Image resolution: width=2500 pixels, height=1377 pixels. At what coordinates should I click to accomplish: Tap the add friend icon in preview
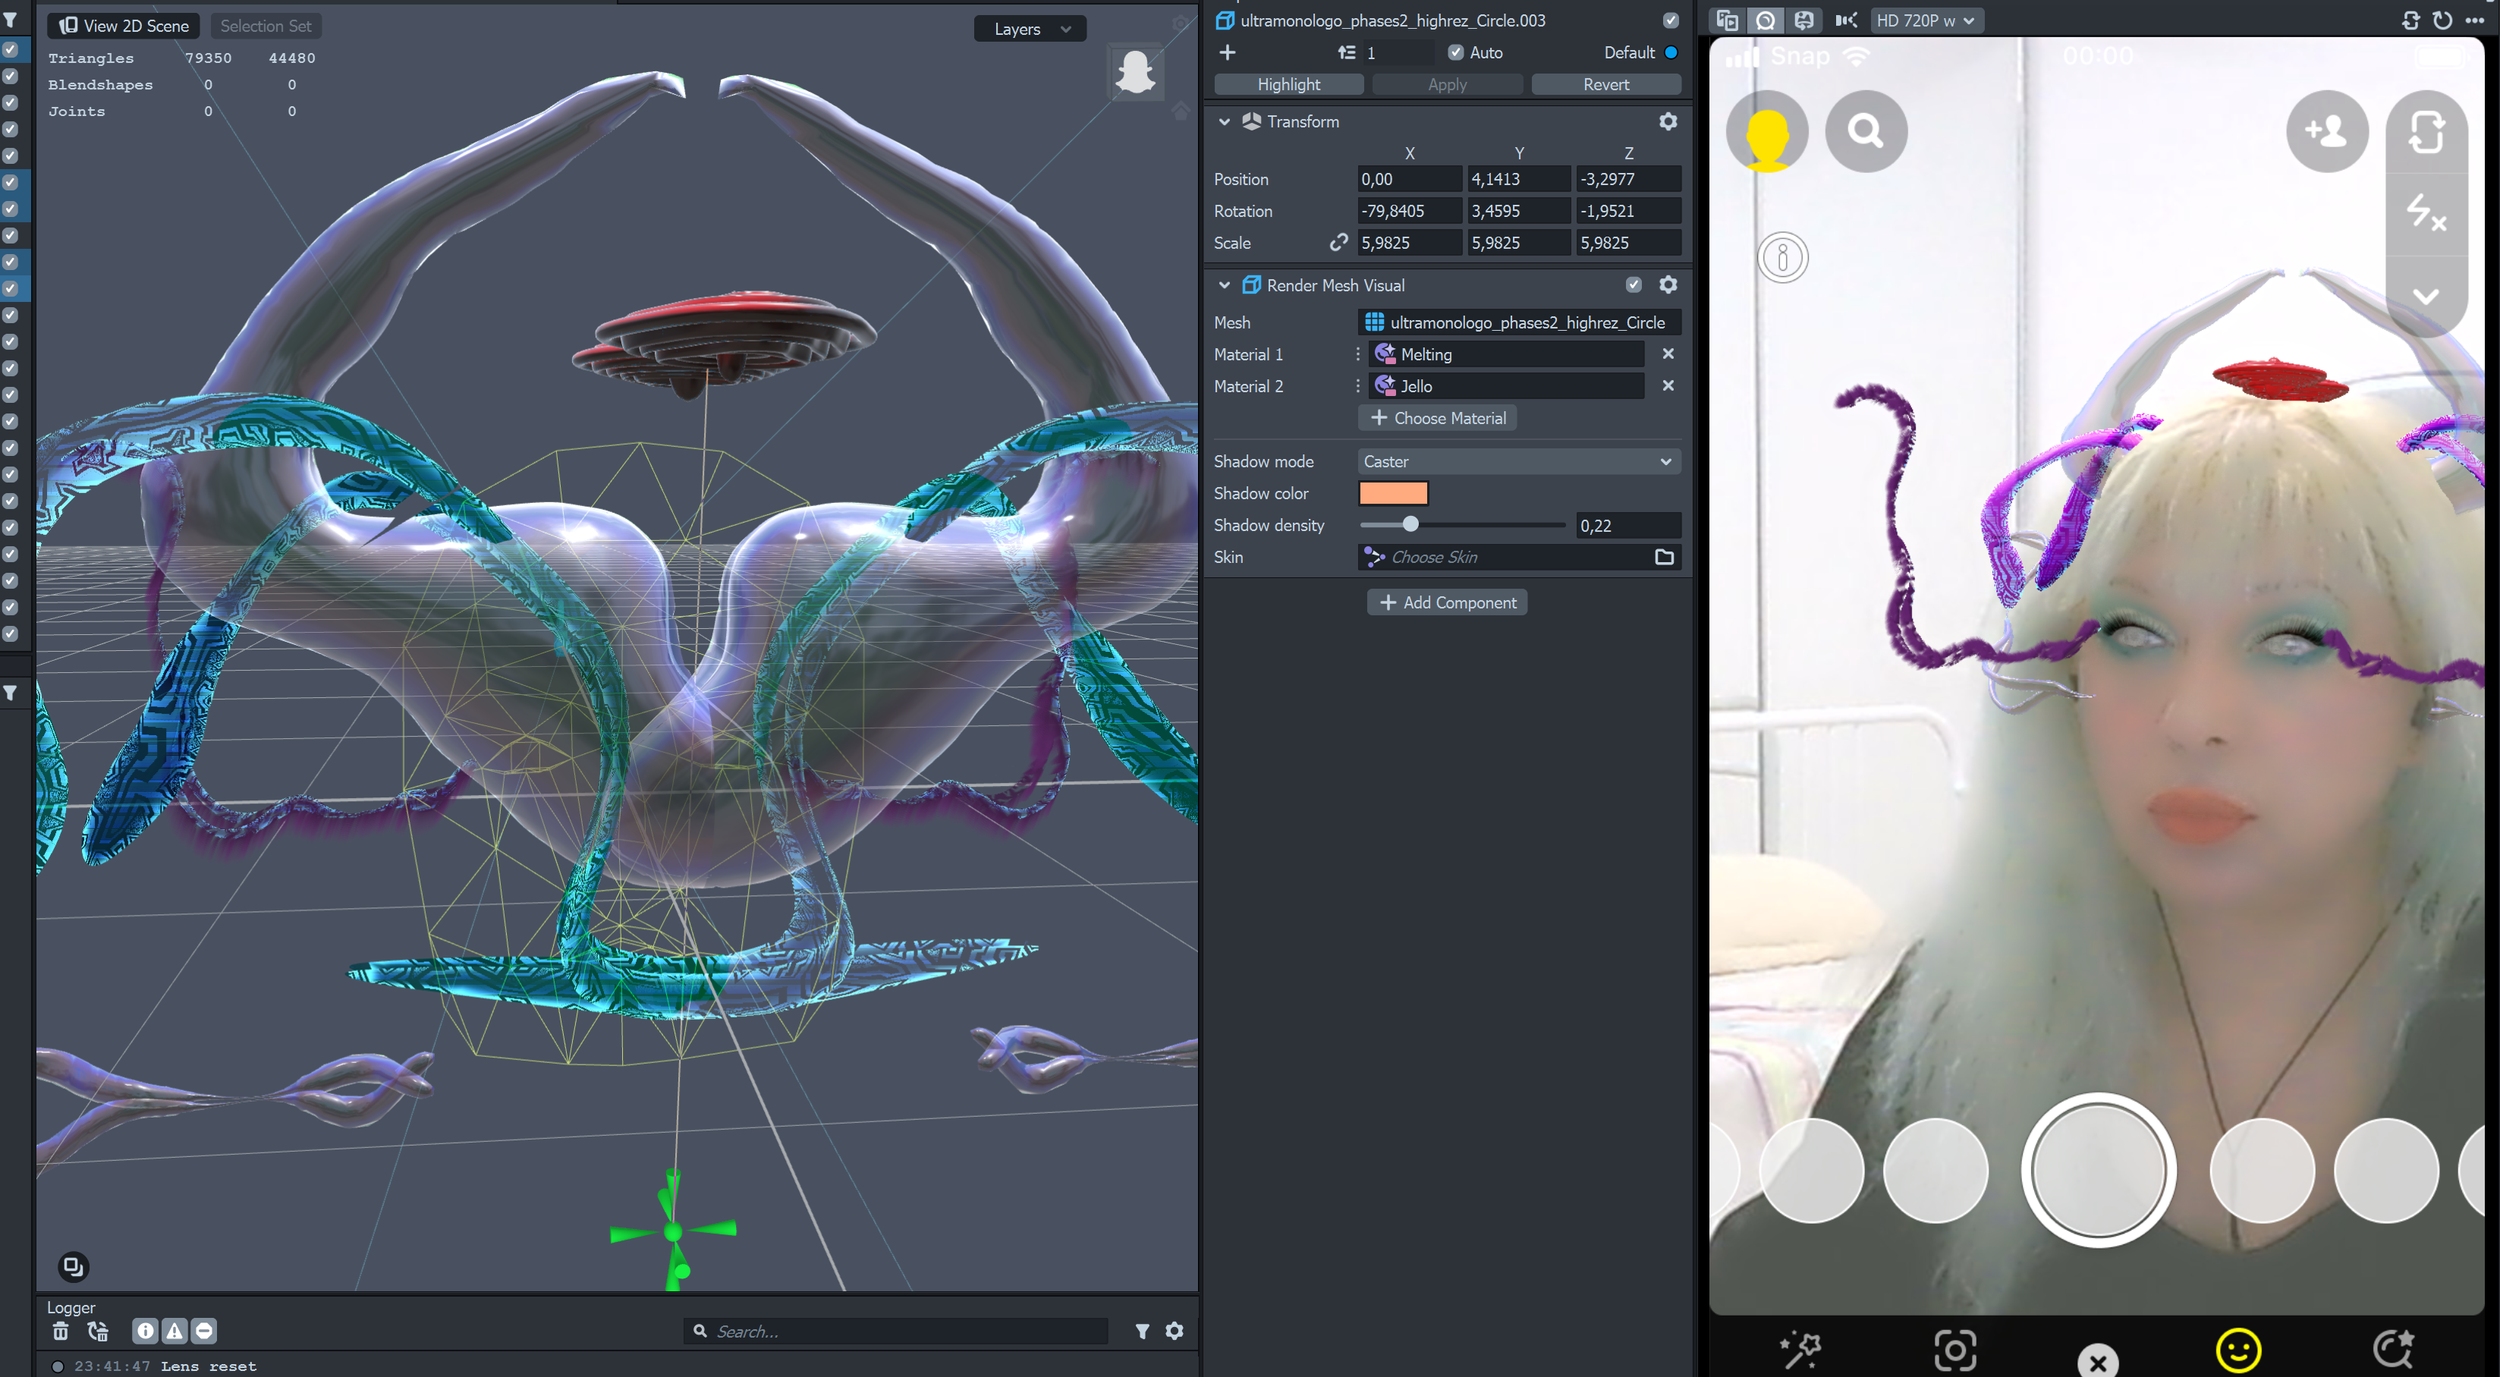(x=2327, y=131)
